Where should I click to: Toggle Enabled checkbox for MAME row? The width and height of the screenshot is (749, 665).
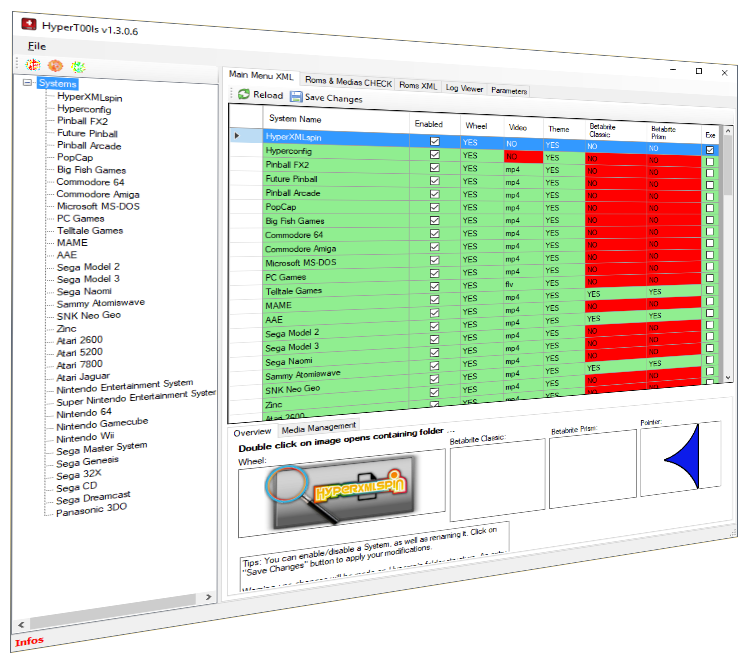click(x=434, y=300)
